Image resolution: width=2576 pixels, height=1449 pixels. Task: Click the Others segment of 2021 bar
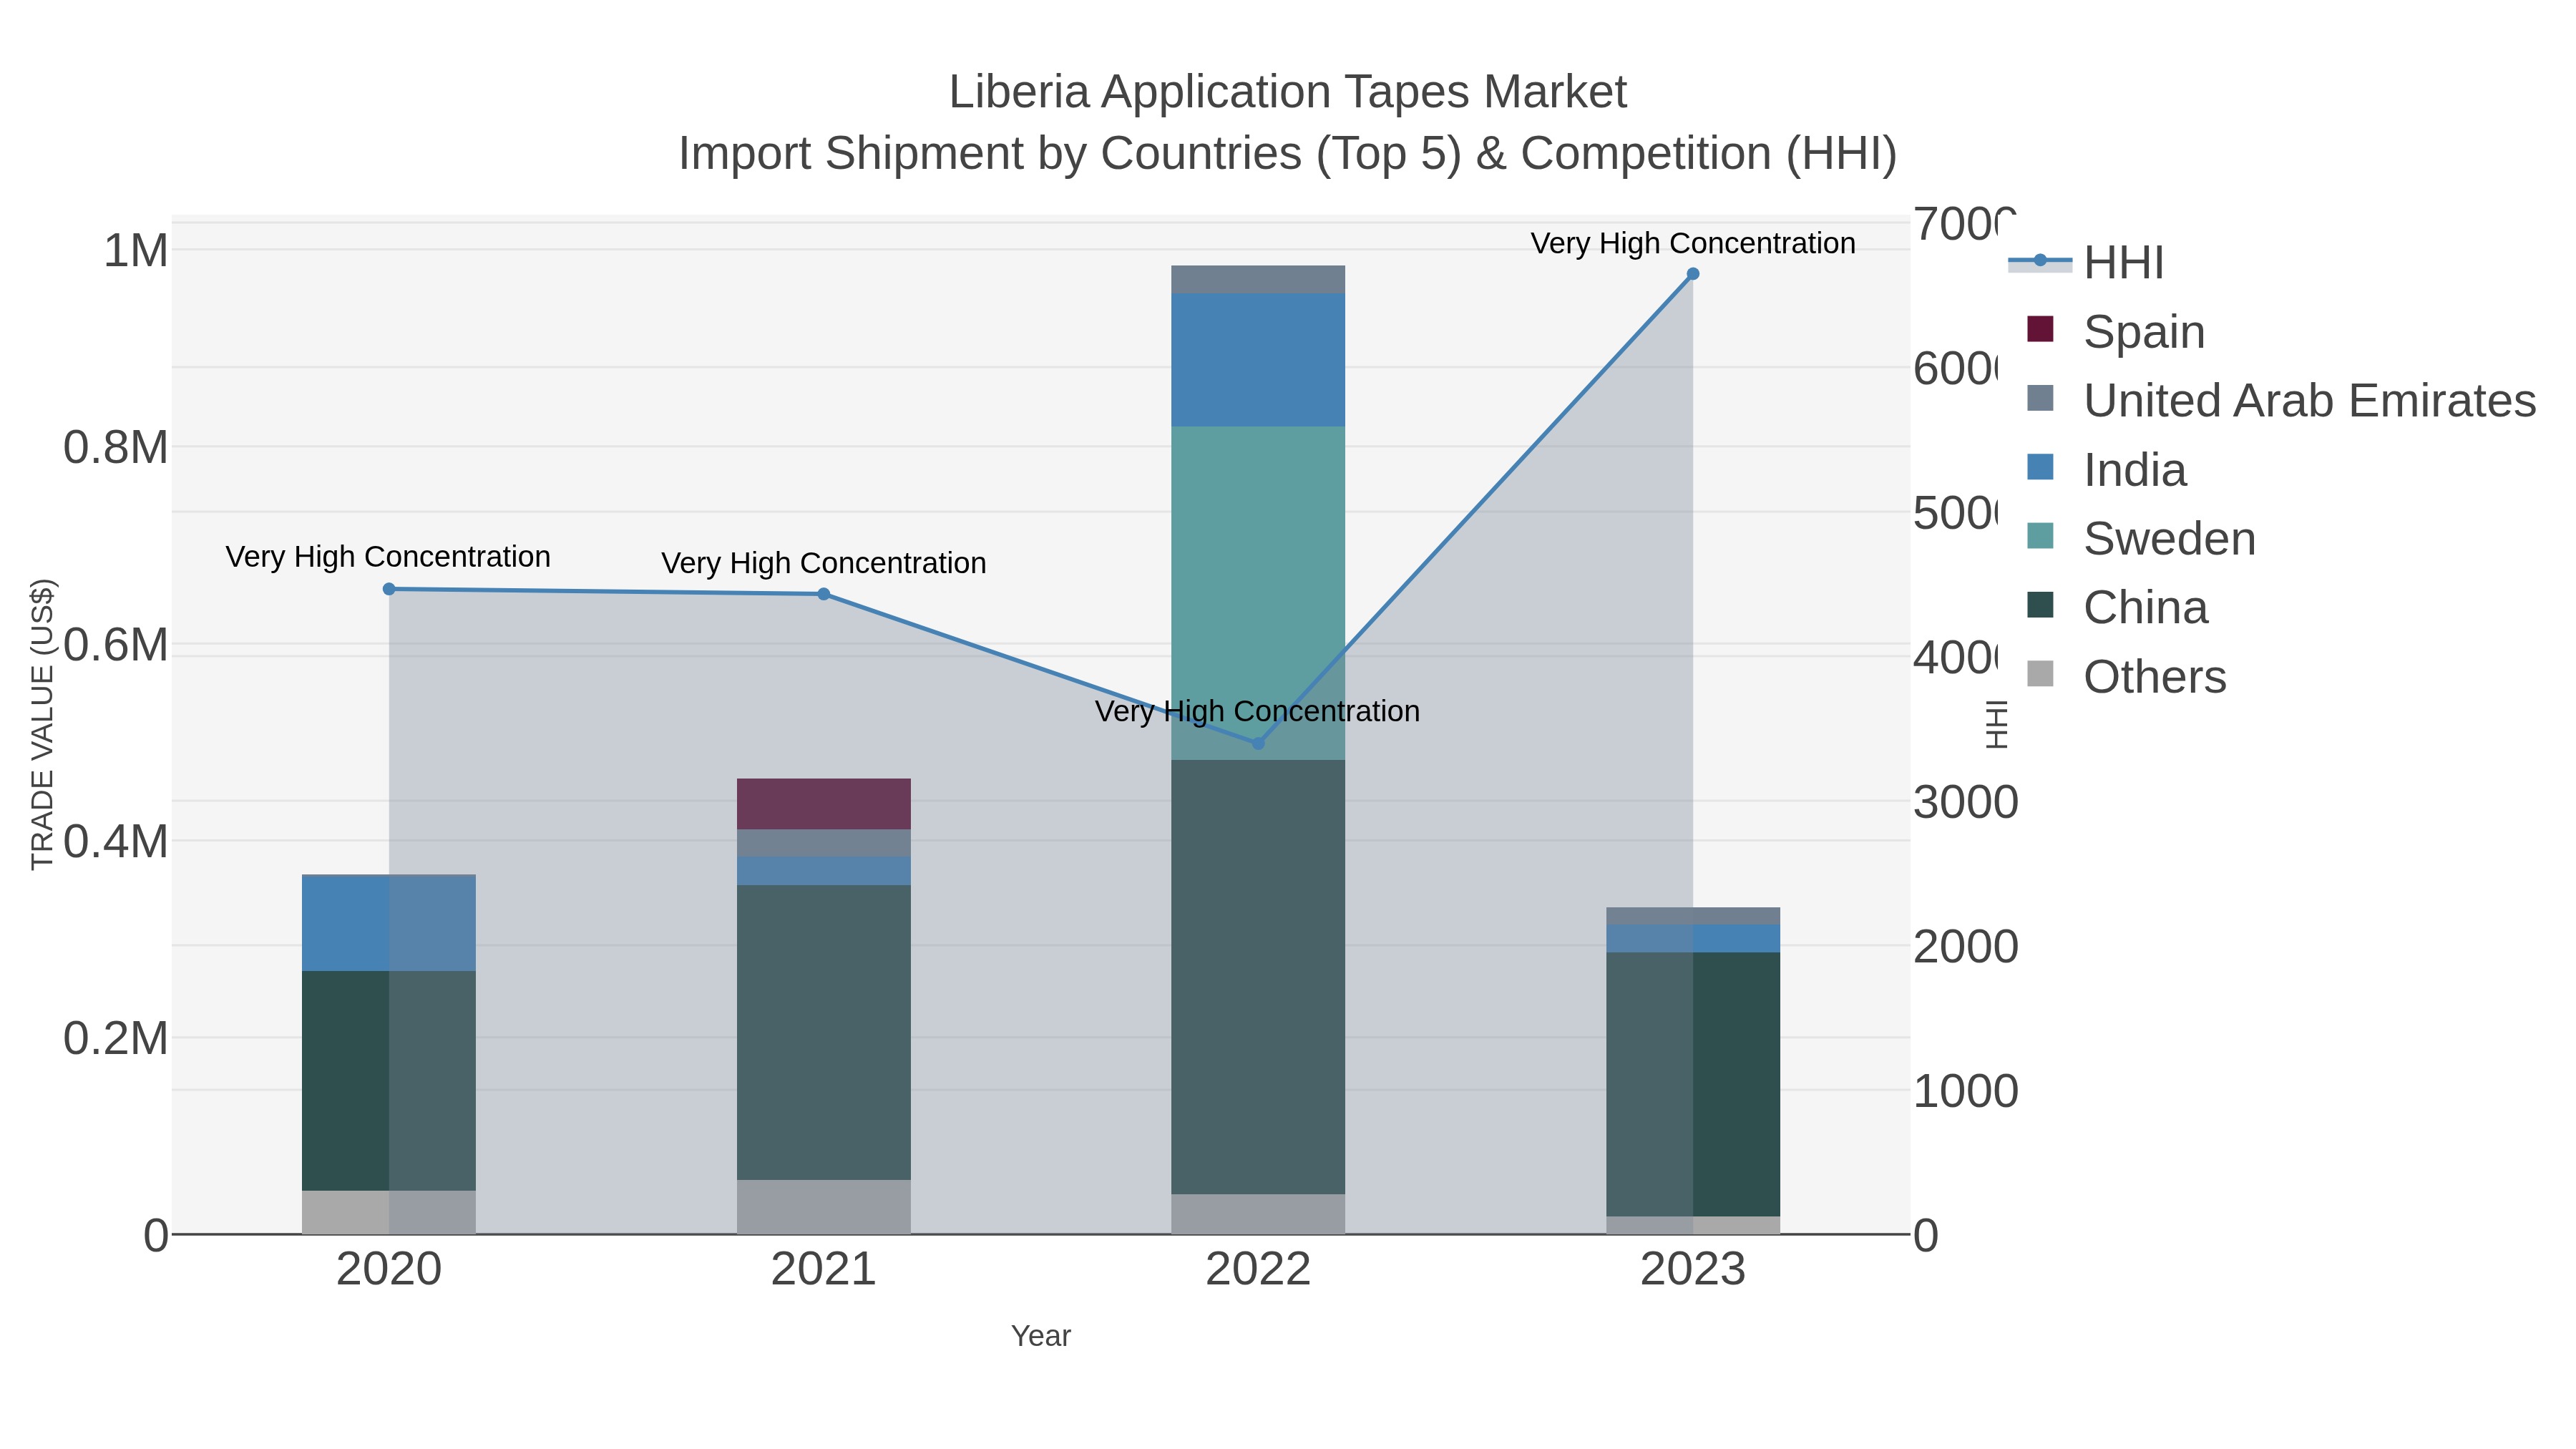click(824, 1207)
